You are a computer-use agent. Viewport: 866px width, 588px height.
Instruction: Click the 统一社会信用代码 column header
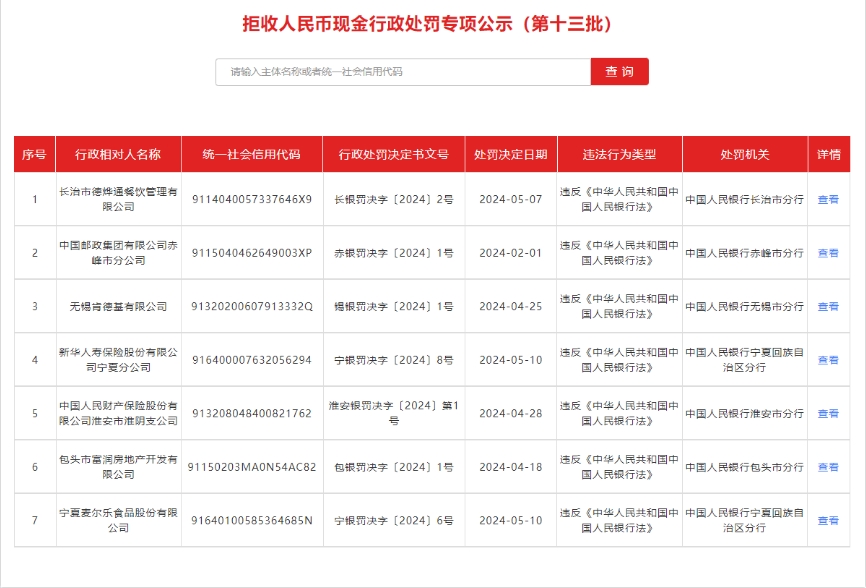point(252,155)
